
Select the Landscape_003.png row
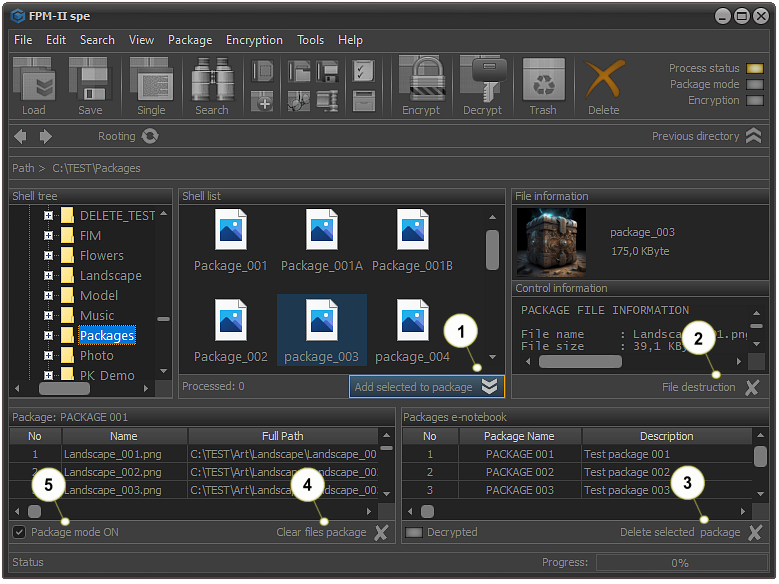point(194,490)
